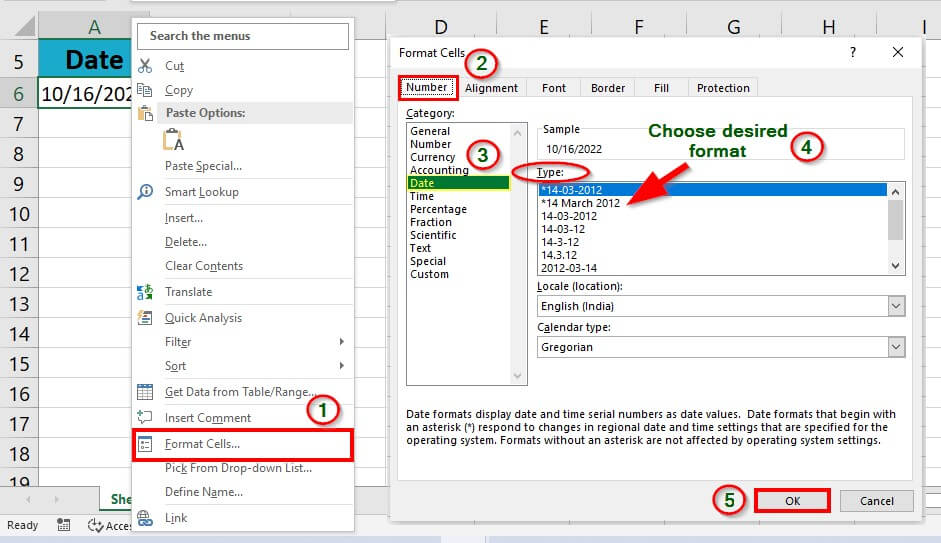Viewport: 941px width, 543px height.
Task: Choose Insert... from context menu
Action: tap(184, 218)
